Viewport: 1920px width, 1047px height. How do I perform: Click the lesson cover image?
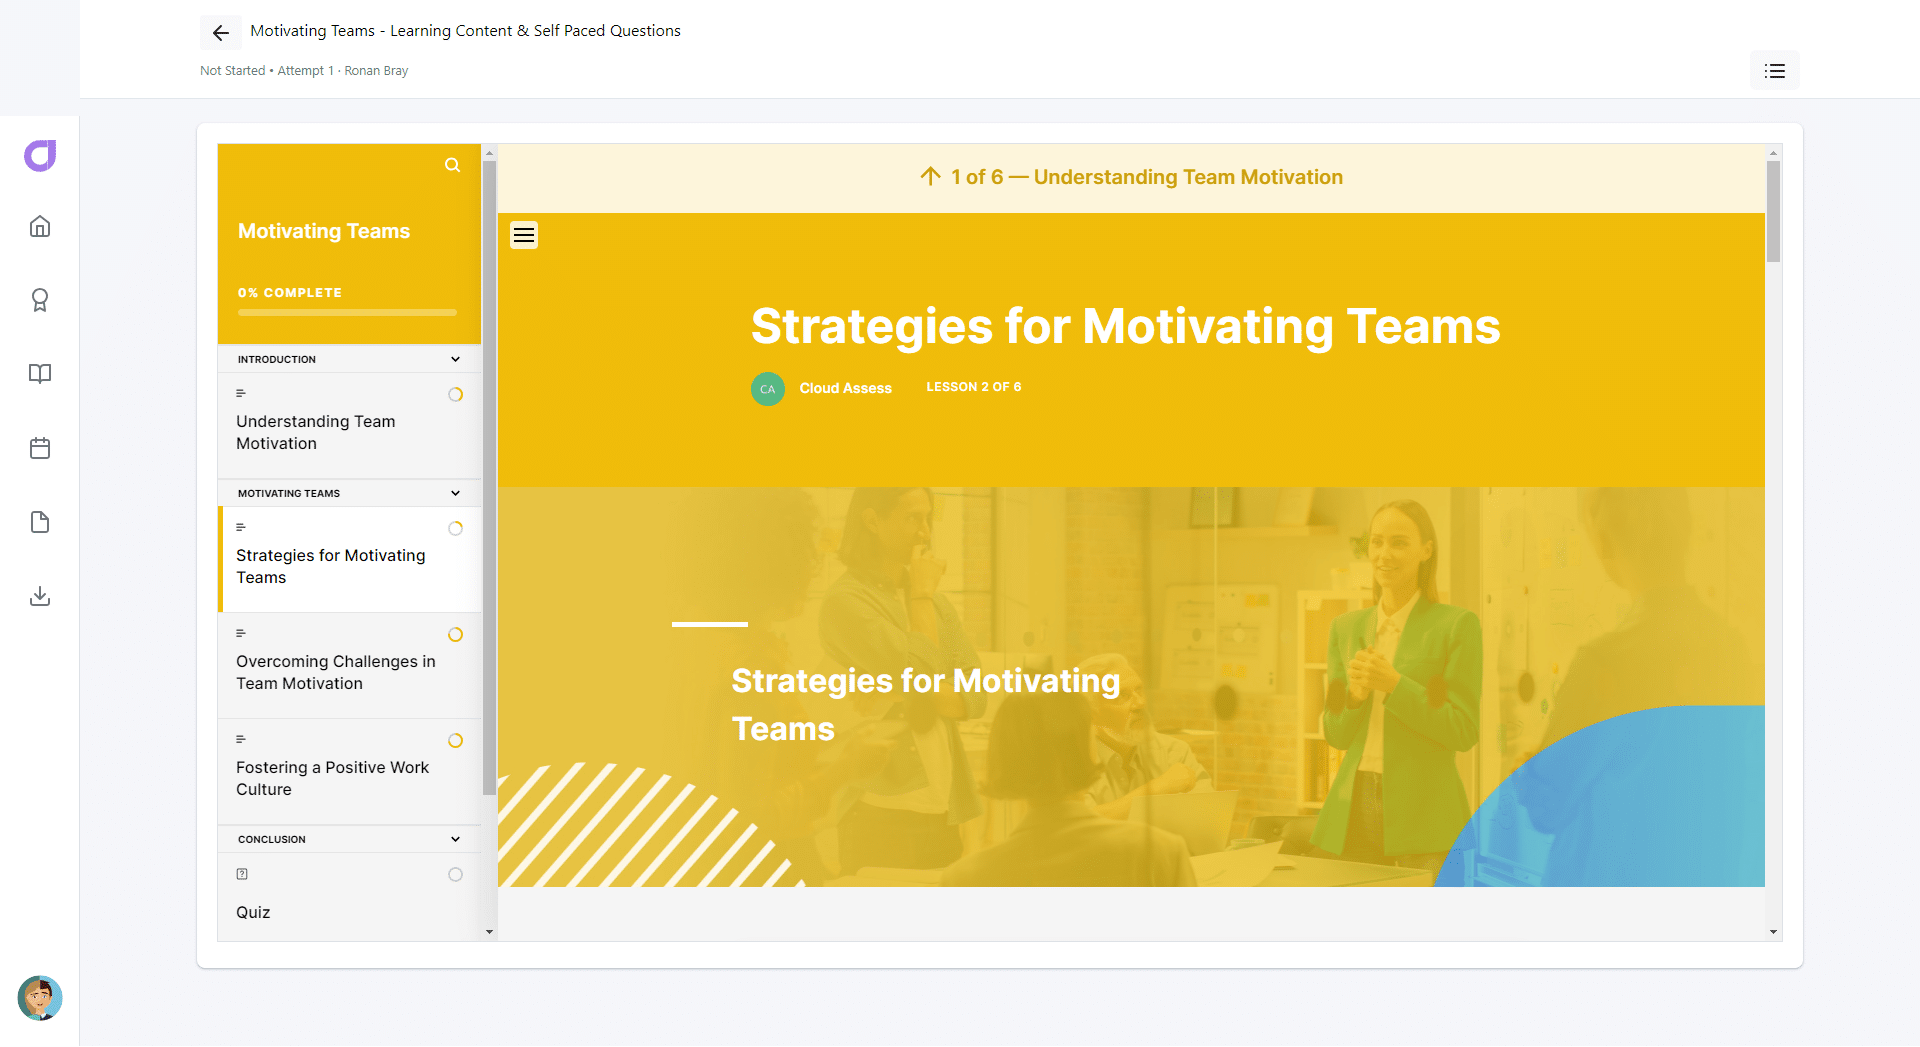point(1131,687)
